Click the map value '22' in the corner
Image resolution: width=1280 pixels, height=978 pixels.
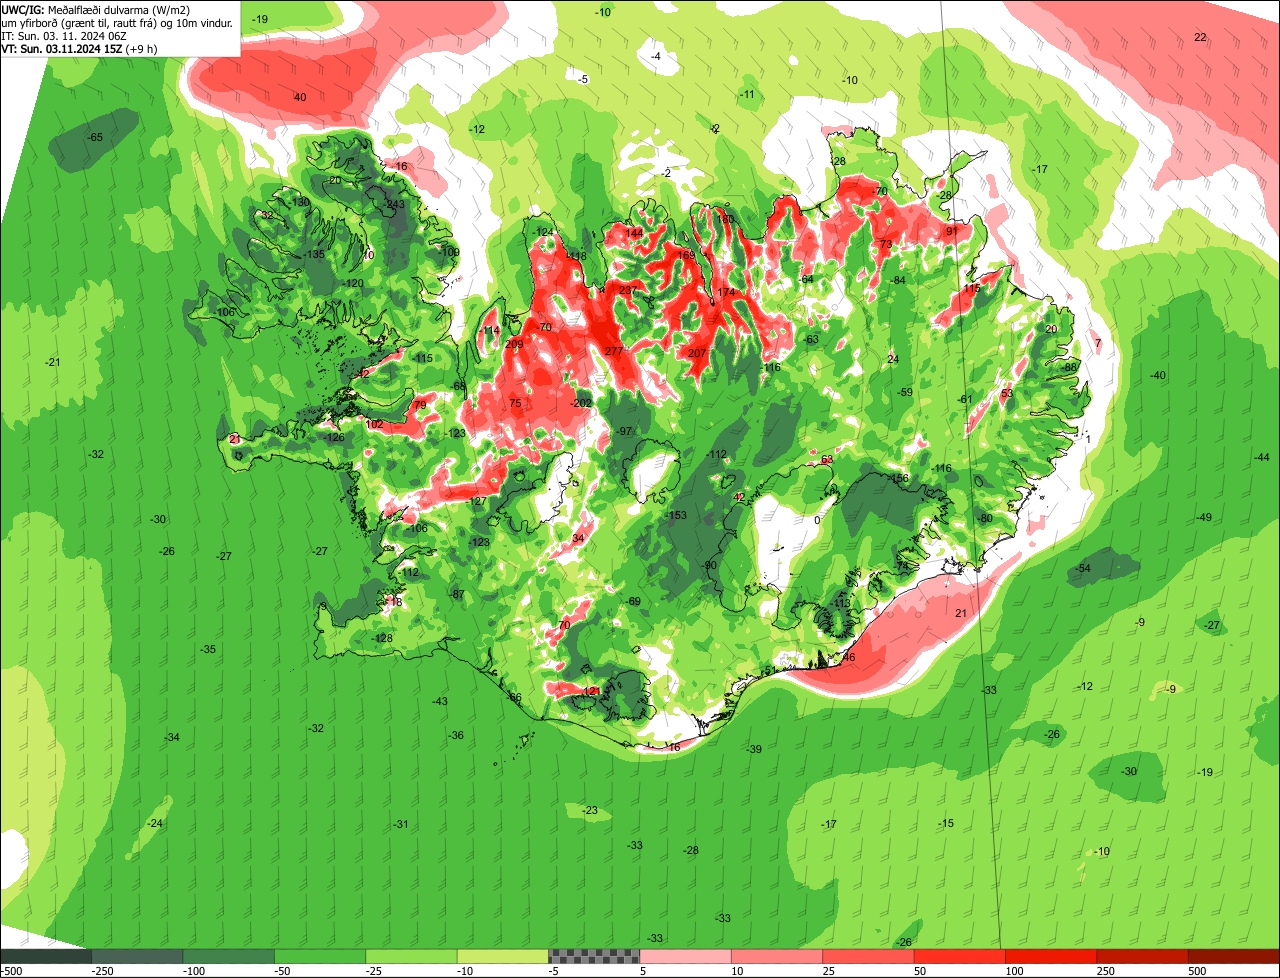click(1200, 37)
